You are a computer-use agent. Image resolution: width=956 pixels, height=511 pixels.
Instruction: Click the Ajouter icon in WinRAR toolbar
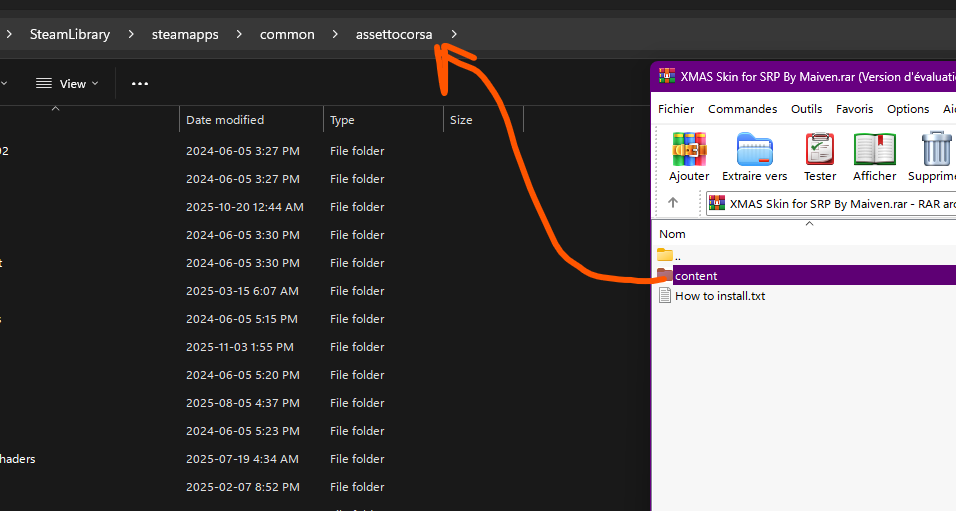(689, 149)
